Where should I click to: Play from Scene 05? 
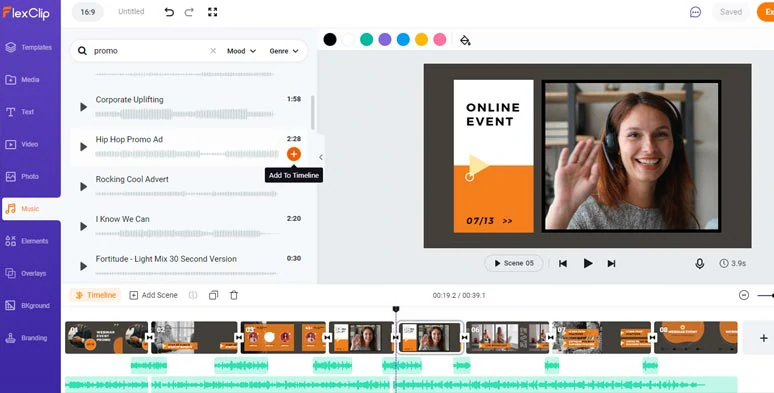[514, 263]
